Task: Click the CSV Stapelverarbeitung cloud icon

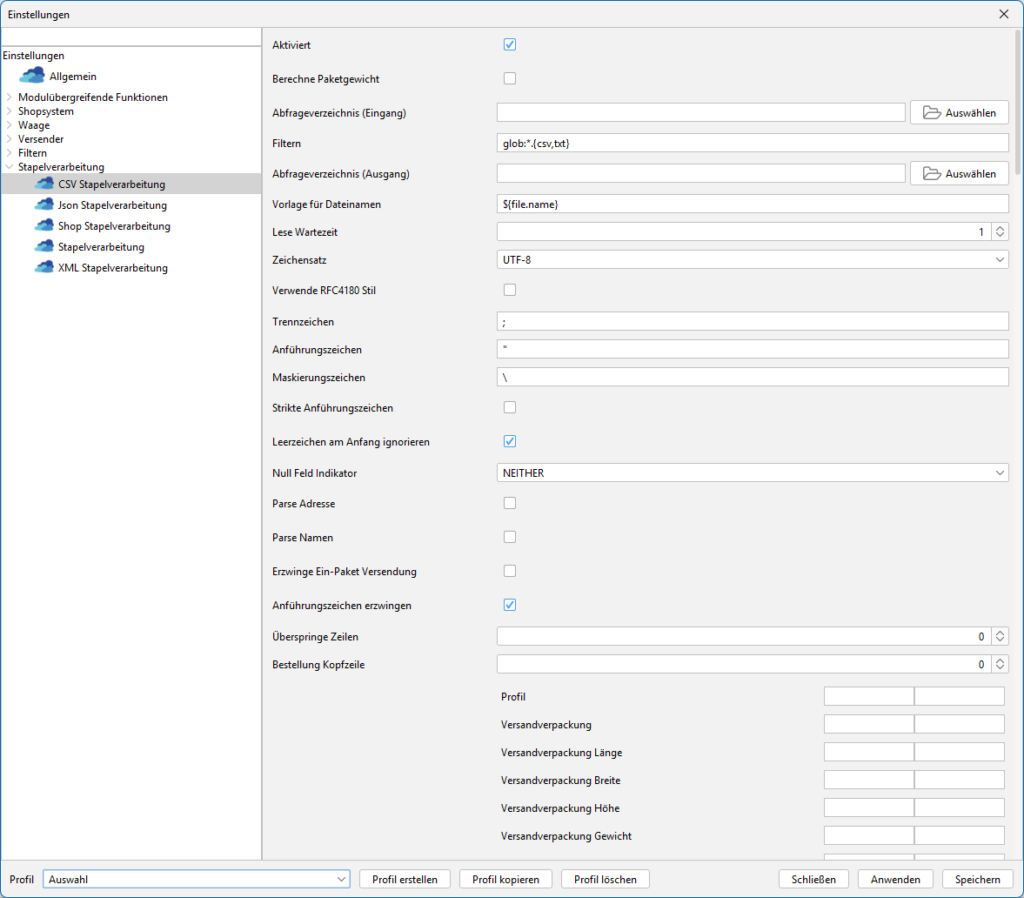Action: [x=43, y=184]
